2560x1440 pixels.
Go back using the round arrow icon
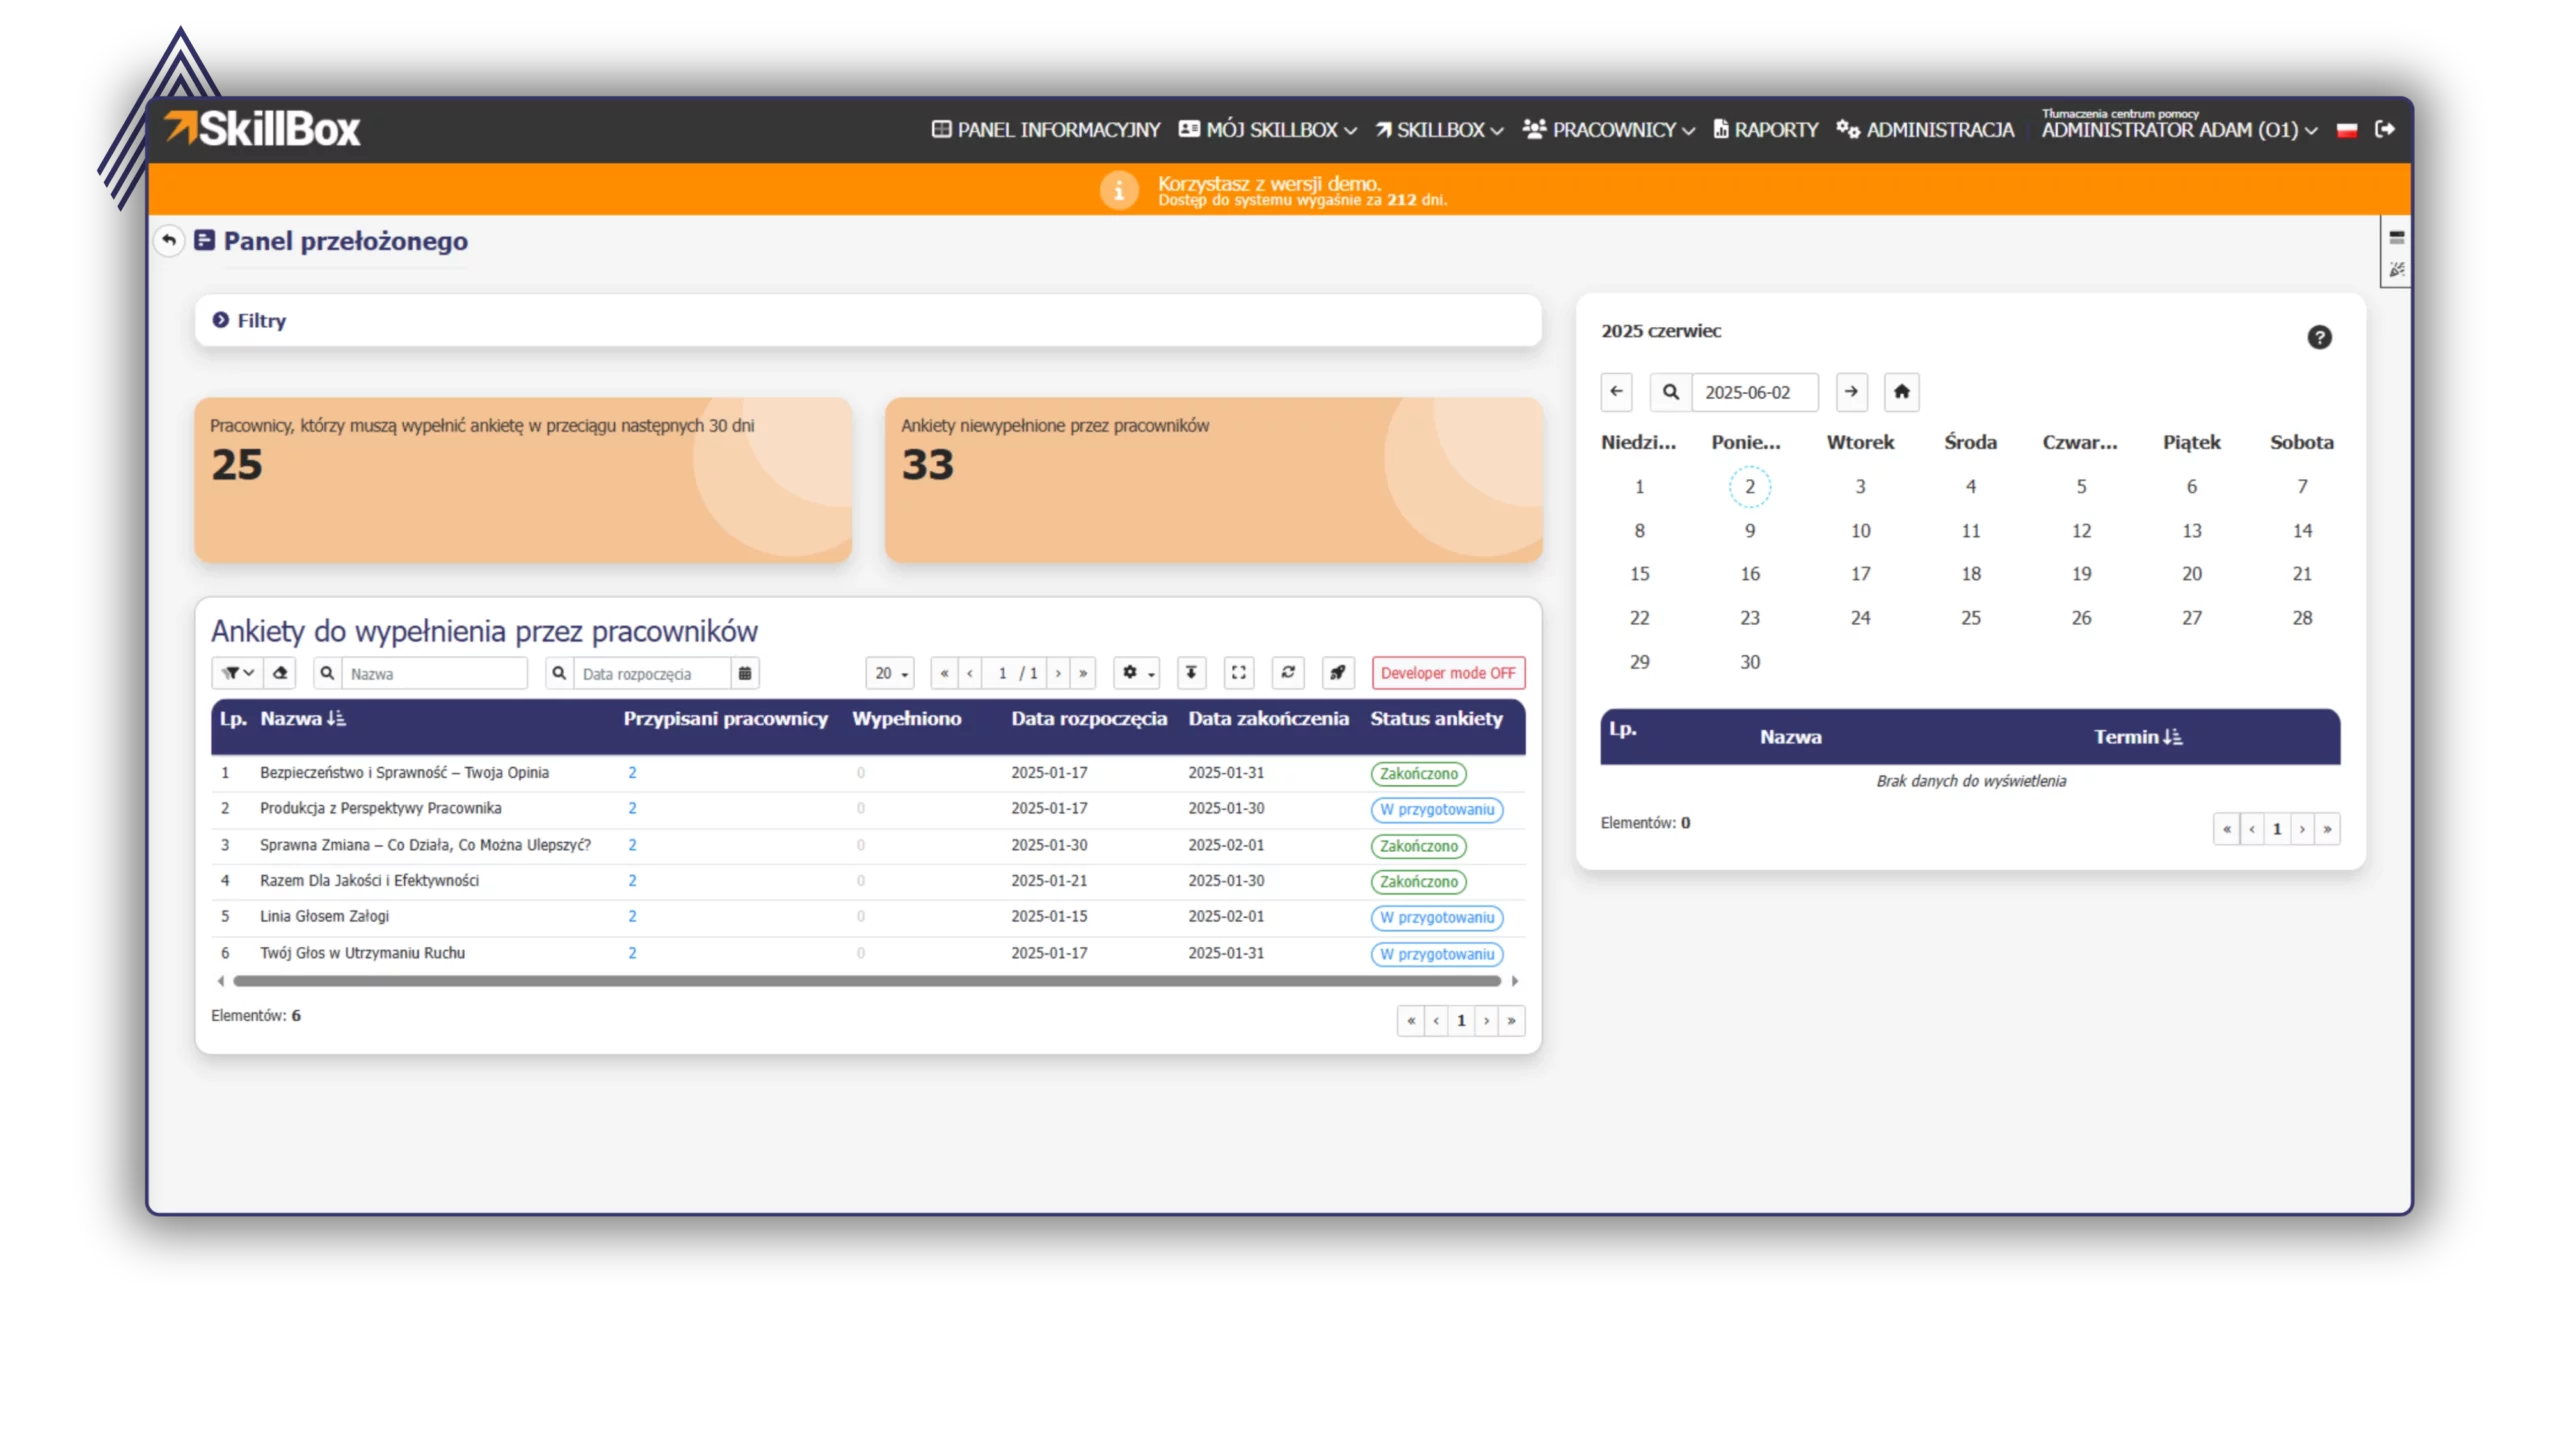pyautogui.click(x=169, y=240)
